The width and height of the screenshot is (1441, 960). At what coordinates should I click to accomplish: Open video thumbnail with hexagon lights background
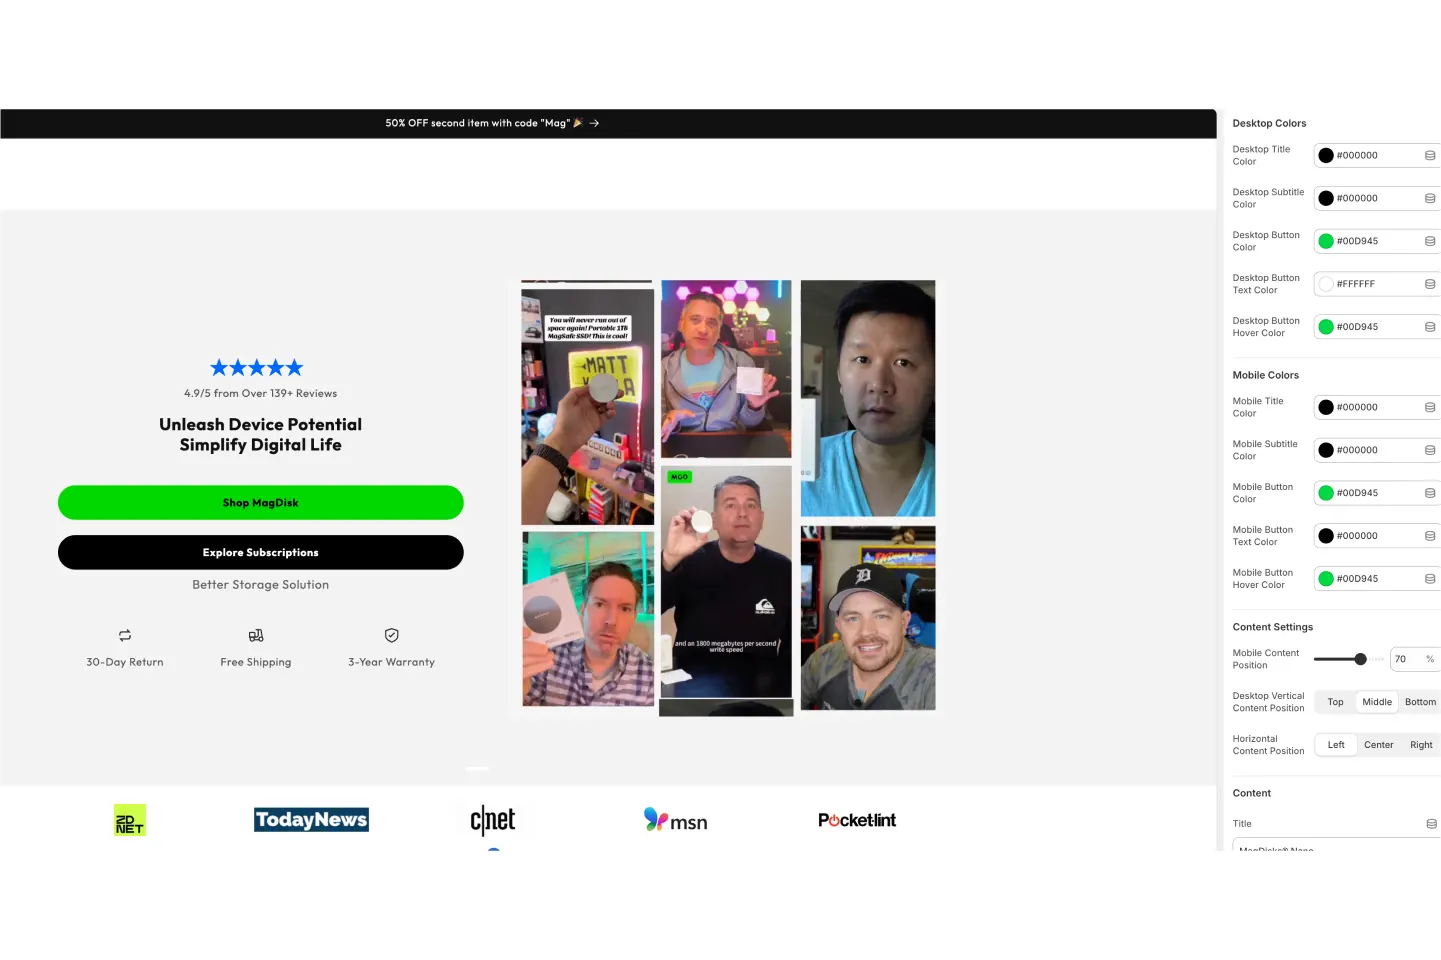tap(726, 369)
